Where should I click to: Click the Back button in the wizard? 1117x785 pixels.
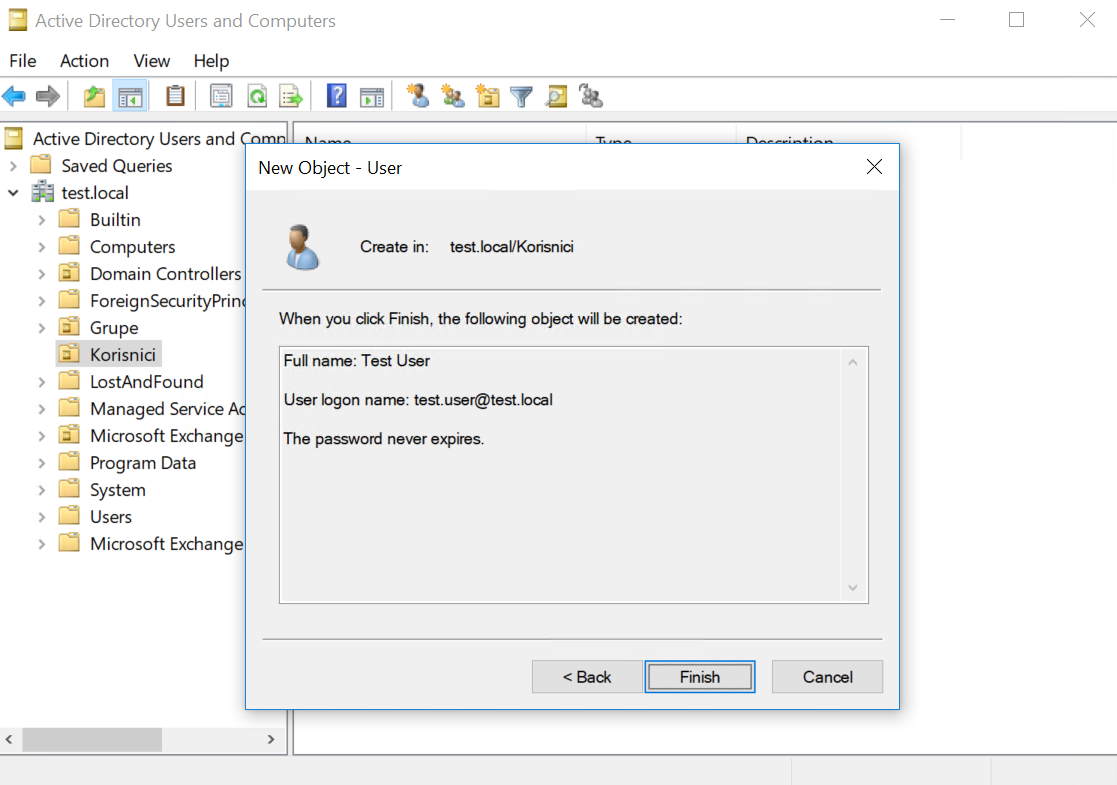click(586, 676)
